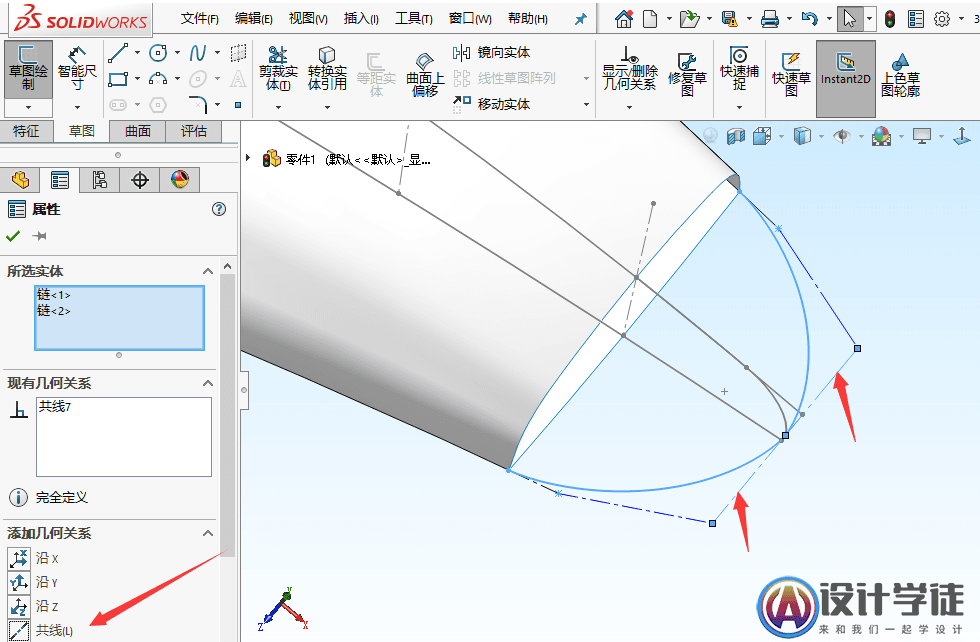Select the arc sketch tool
The height and width of the screenshot is (642, 980).
pyautogui.click(x=158, y=79)
